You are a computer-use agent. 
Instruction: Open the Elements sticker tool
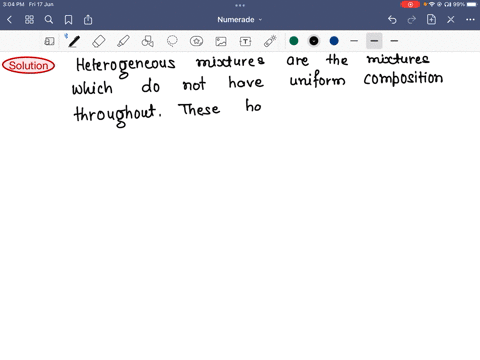click(x=196, y=41)
